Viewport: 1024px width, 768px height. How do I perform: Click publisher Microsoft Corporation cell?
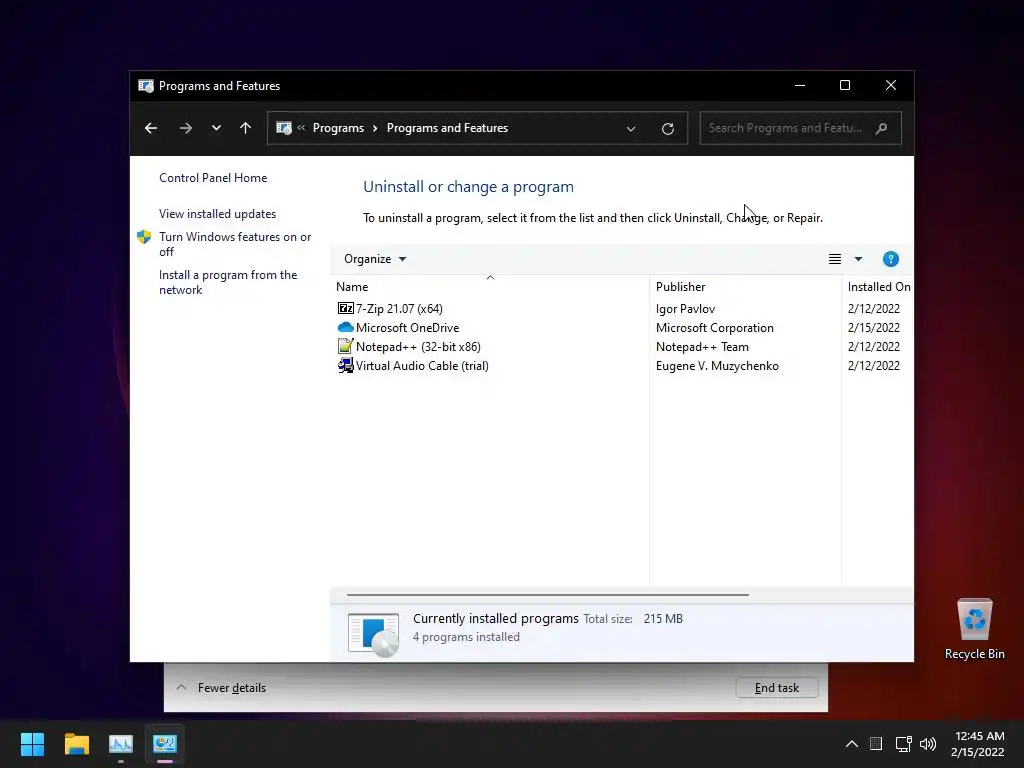714,328
